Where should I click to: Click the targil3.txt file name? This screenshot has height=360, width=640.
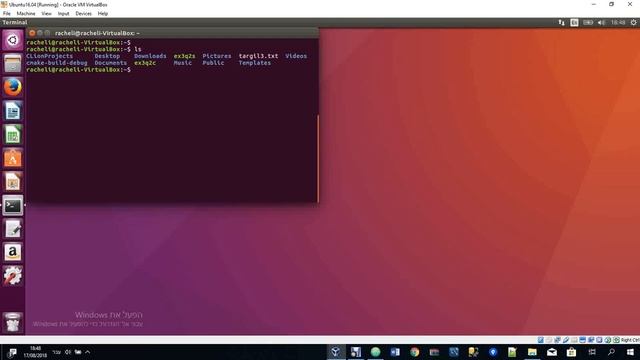pyautogui.click(x=258, y=56)
